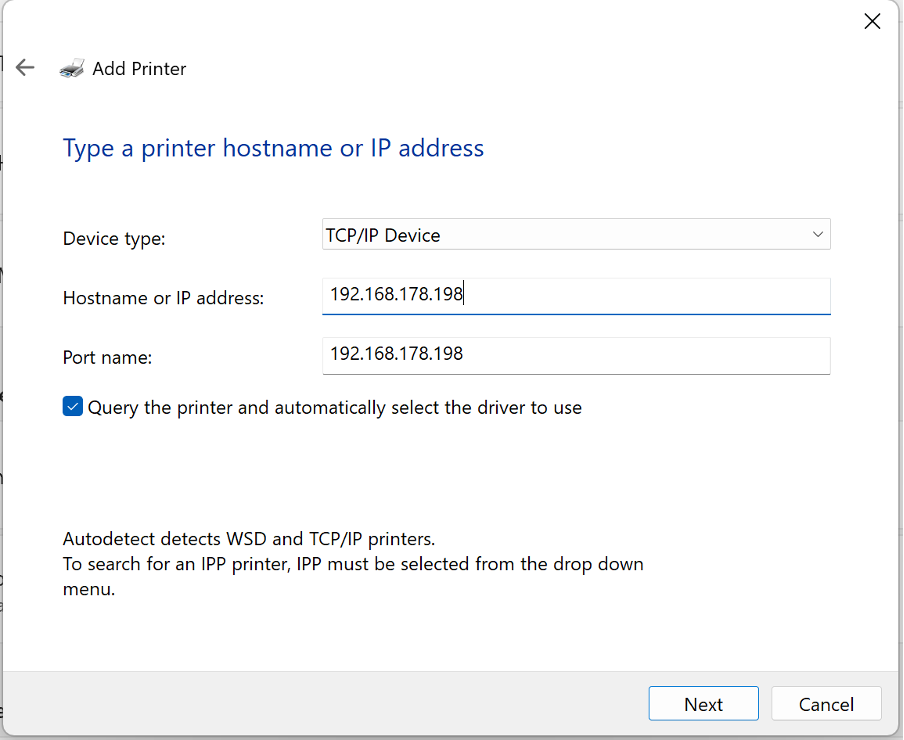
Task: Open the Device type combo box
Action: (576, 234)
